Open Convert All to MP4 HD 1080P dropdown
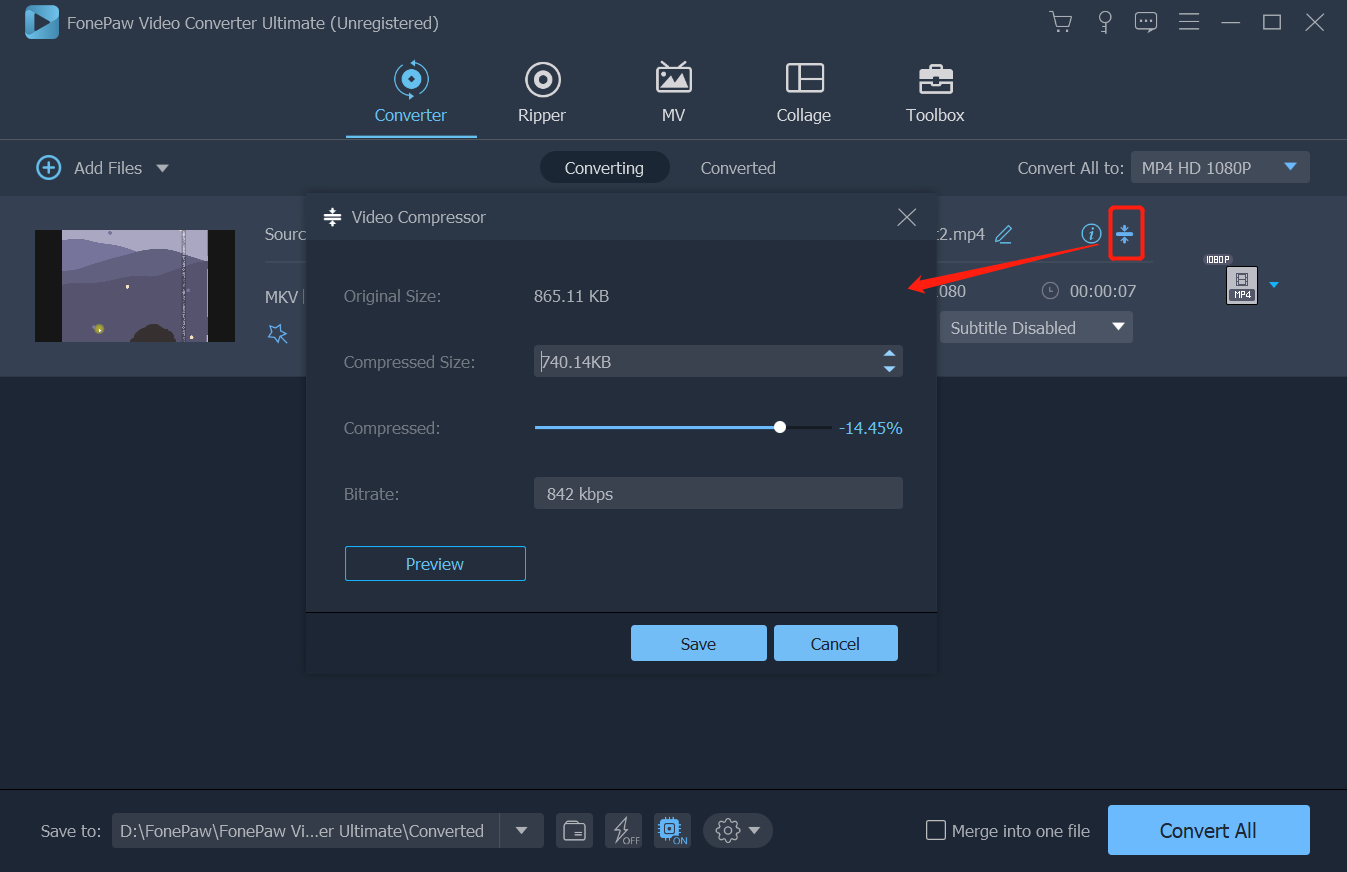Image resolution: width=1347 pixels, height=872 pixels. (1220, 168)
